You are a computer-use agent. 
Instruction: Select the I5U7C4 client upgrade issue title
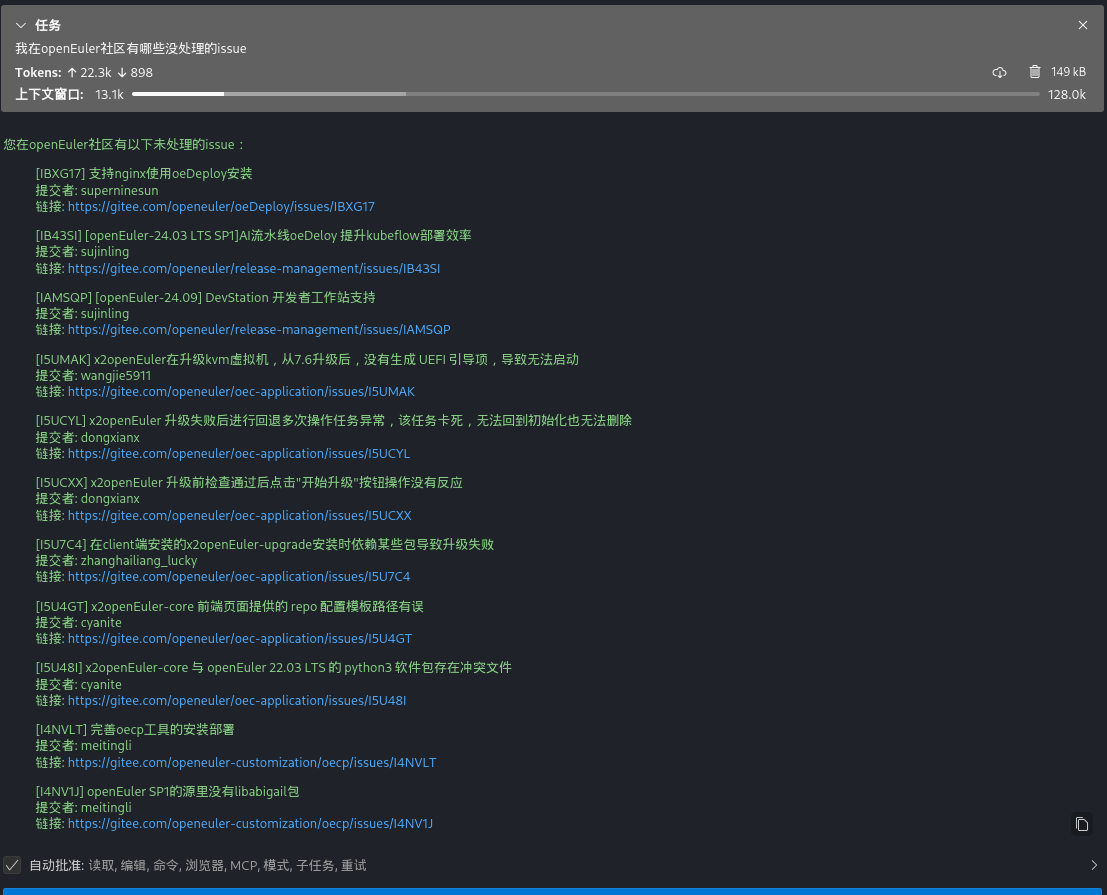pyautogui.click(x=265, y=545)
